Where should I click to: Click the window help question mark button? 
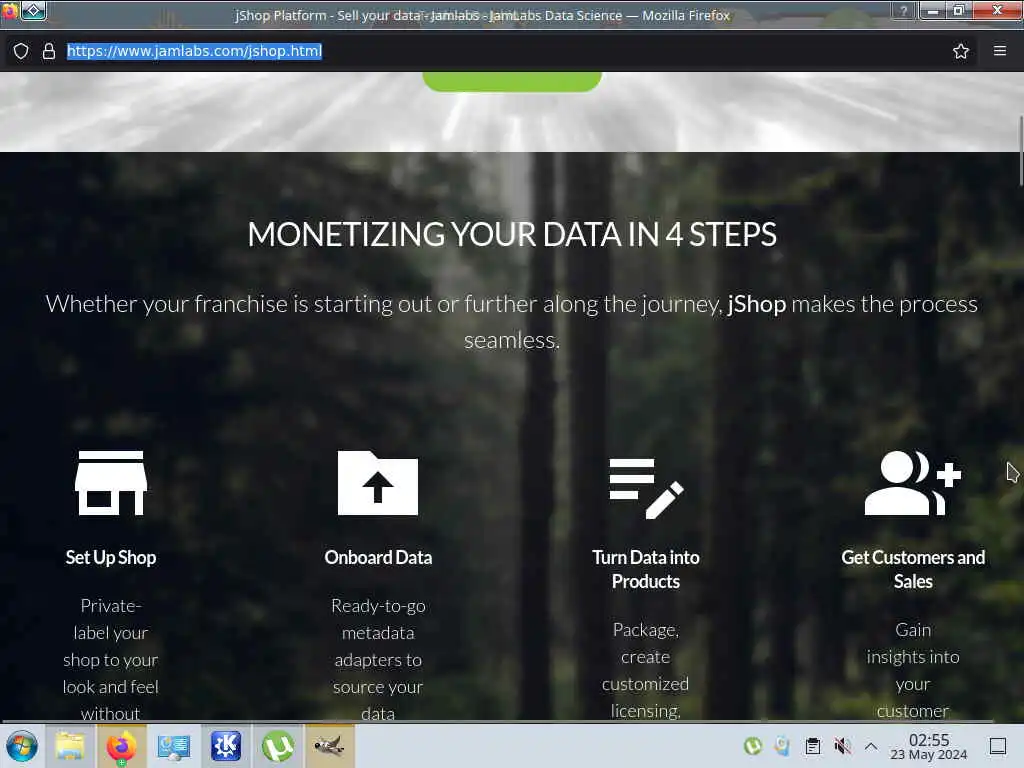coord(904,10)
